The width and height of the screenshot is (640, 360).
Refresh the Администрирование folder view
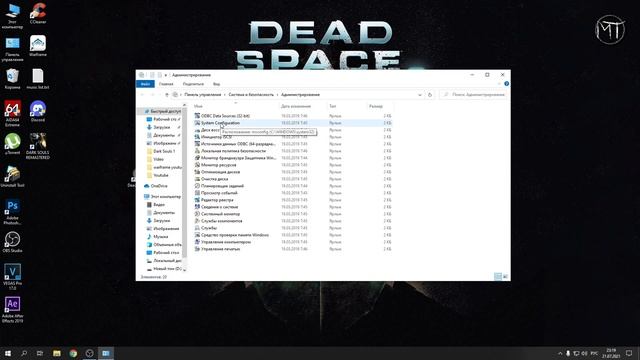pos(430,95)
